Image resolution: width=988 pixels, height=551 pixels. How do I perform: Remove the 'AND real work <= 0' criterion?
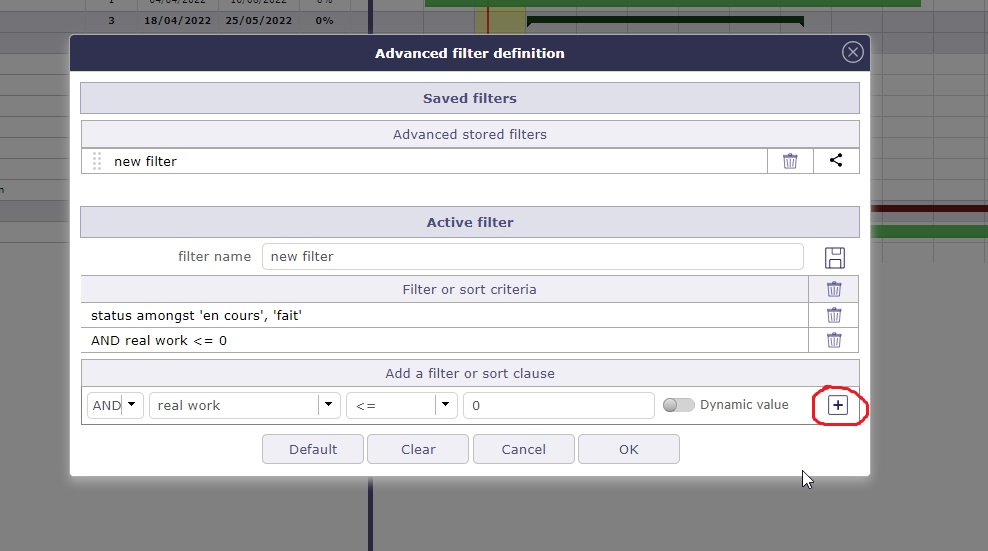click(x=834, y=340)
